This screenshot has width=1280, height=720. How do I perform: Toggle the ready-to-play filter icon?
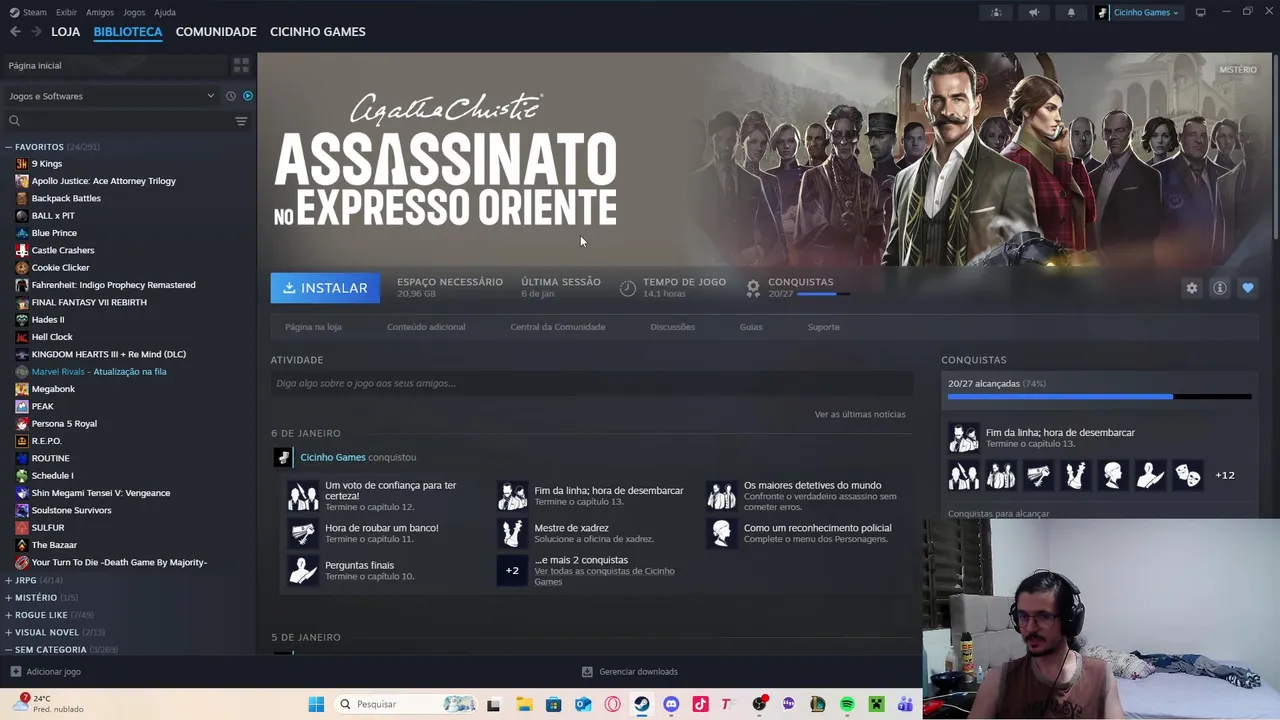248,96
